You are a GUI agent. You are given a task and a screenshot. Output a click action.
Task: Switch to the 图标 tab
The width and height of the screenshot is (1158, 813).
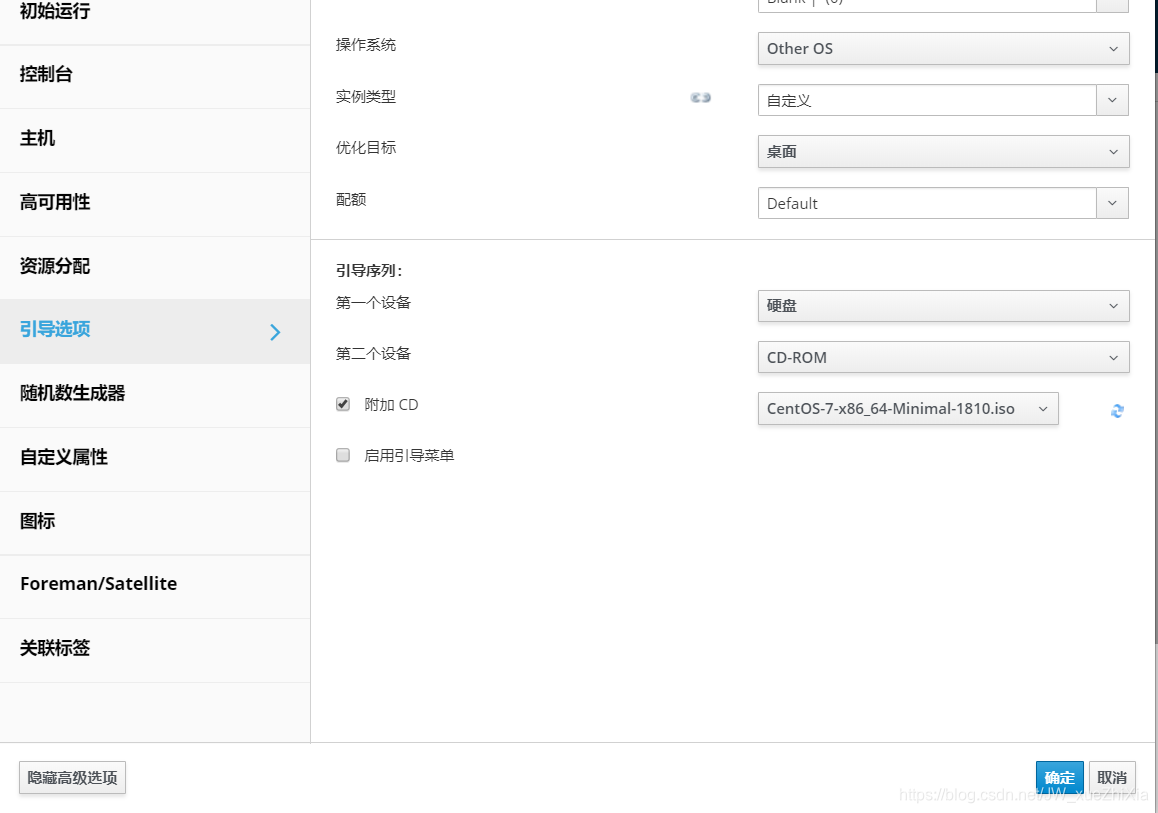pyautogui.click(x=154, y=521)
